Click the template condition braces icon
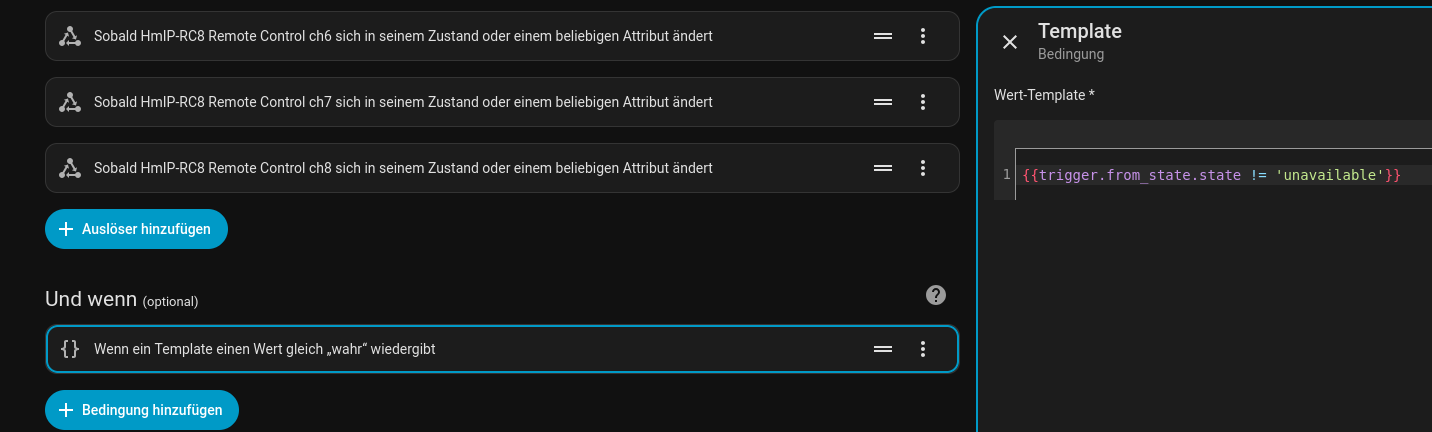Screen dimensions: 1432x432 pyautogui.click(x=69, y=349)
